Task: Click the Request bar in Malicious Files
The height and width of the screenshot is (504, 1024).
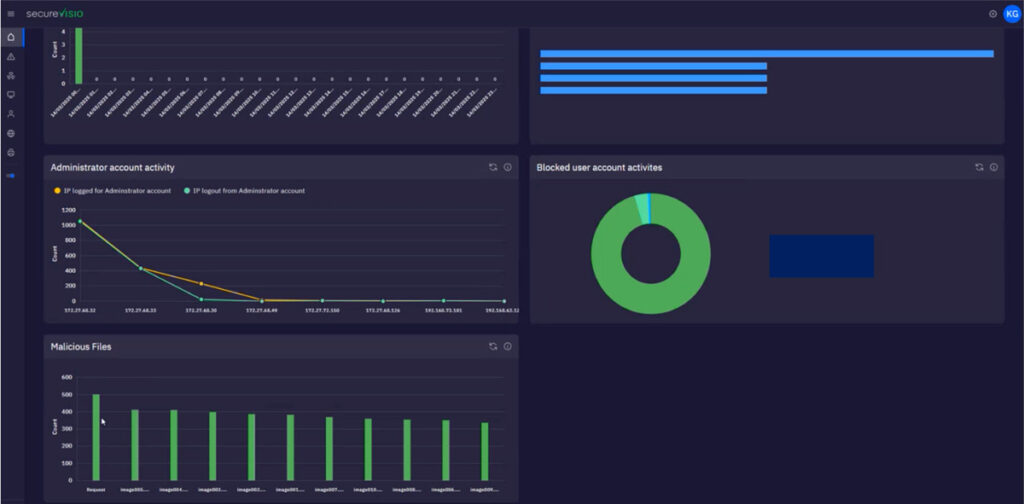Action: click(96, 437)
